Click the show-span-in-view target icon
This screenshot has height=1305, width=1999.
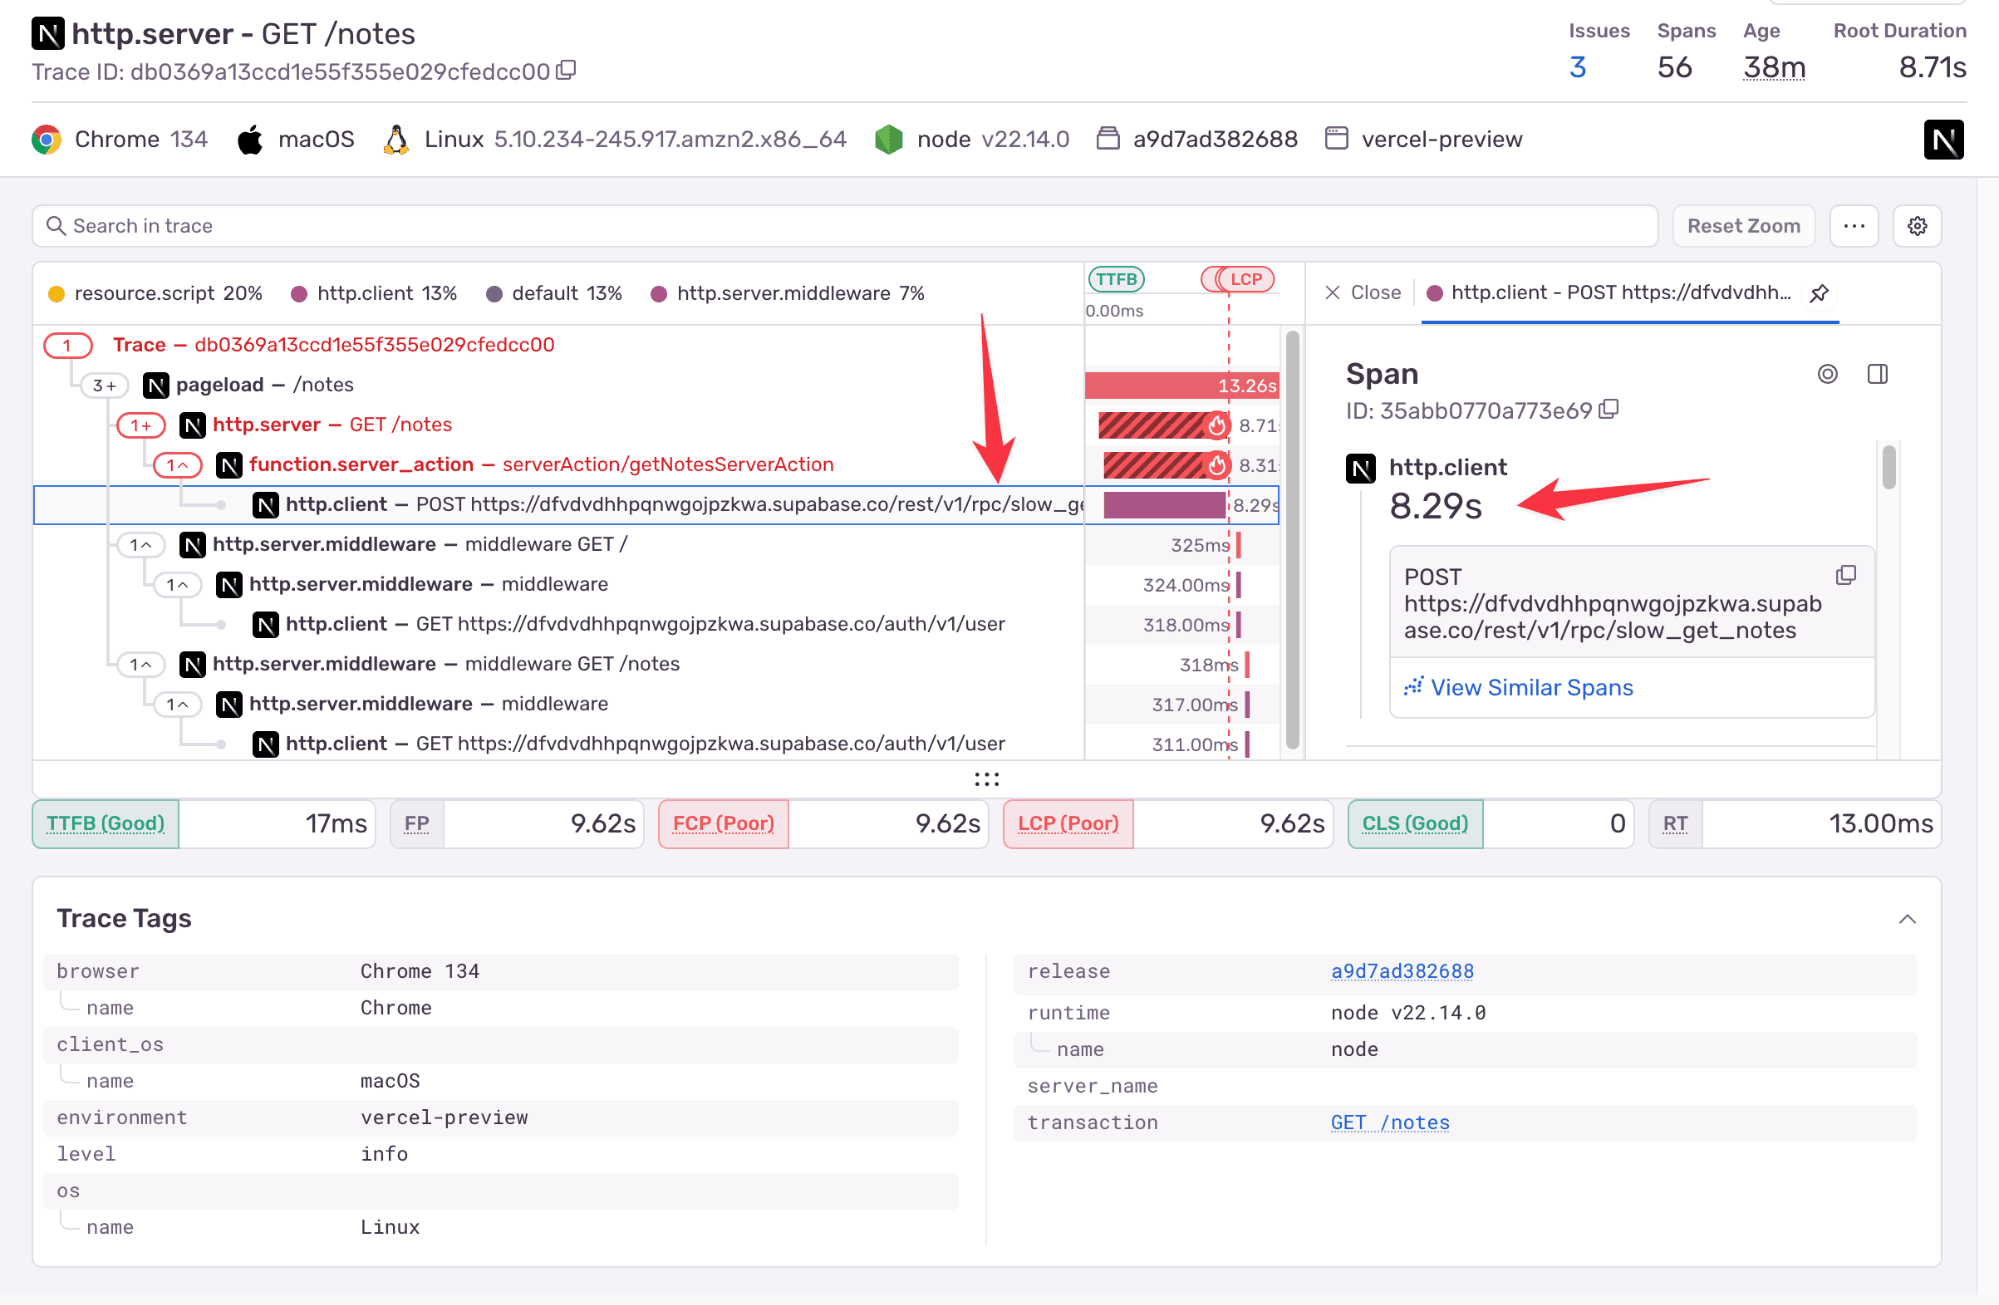point(1827,374)
